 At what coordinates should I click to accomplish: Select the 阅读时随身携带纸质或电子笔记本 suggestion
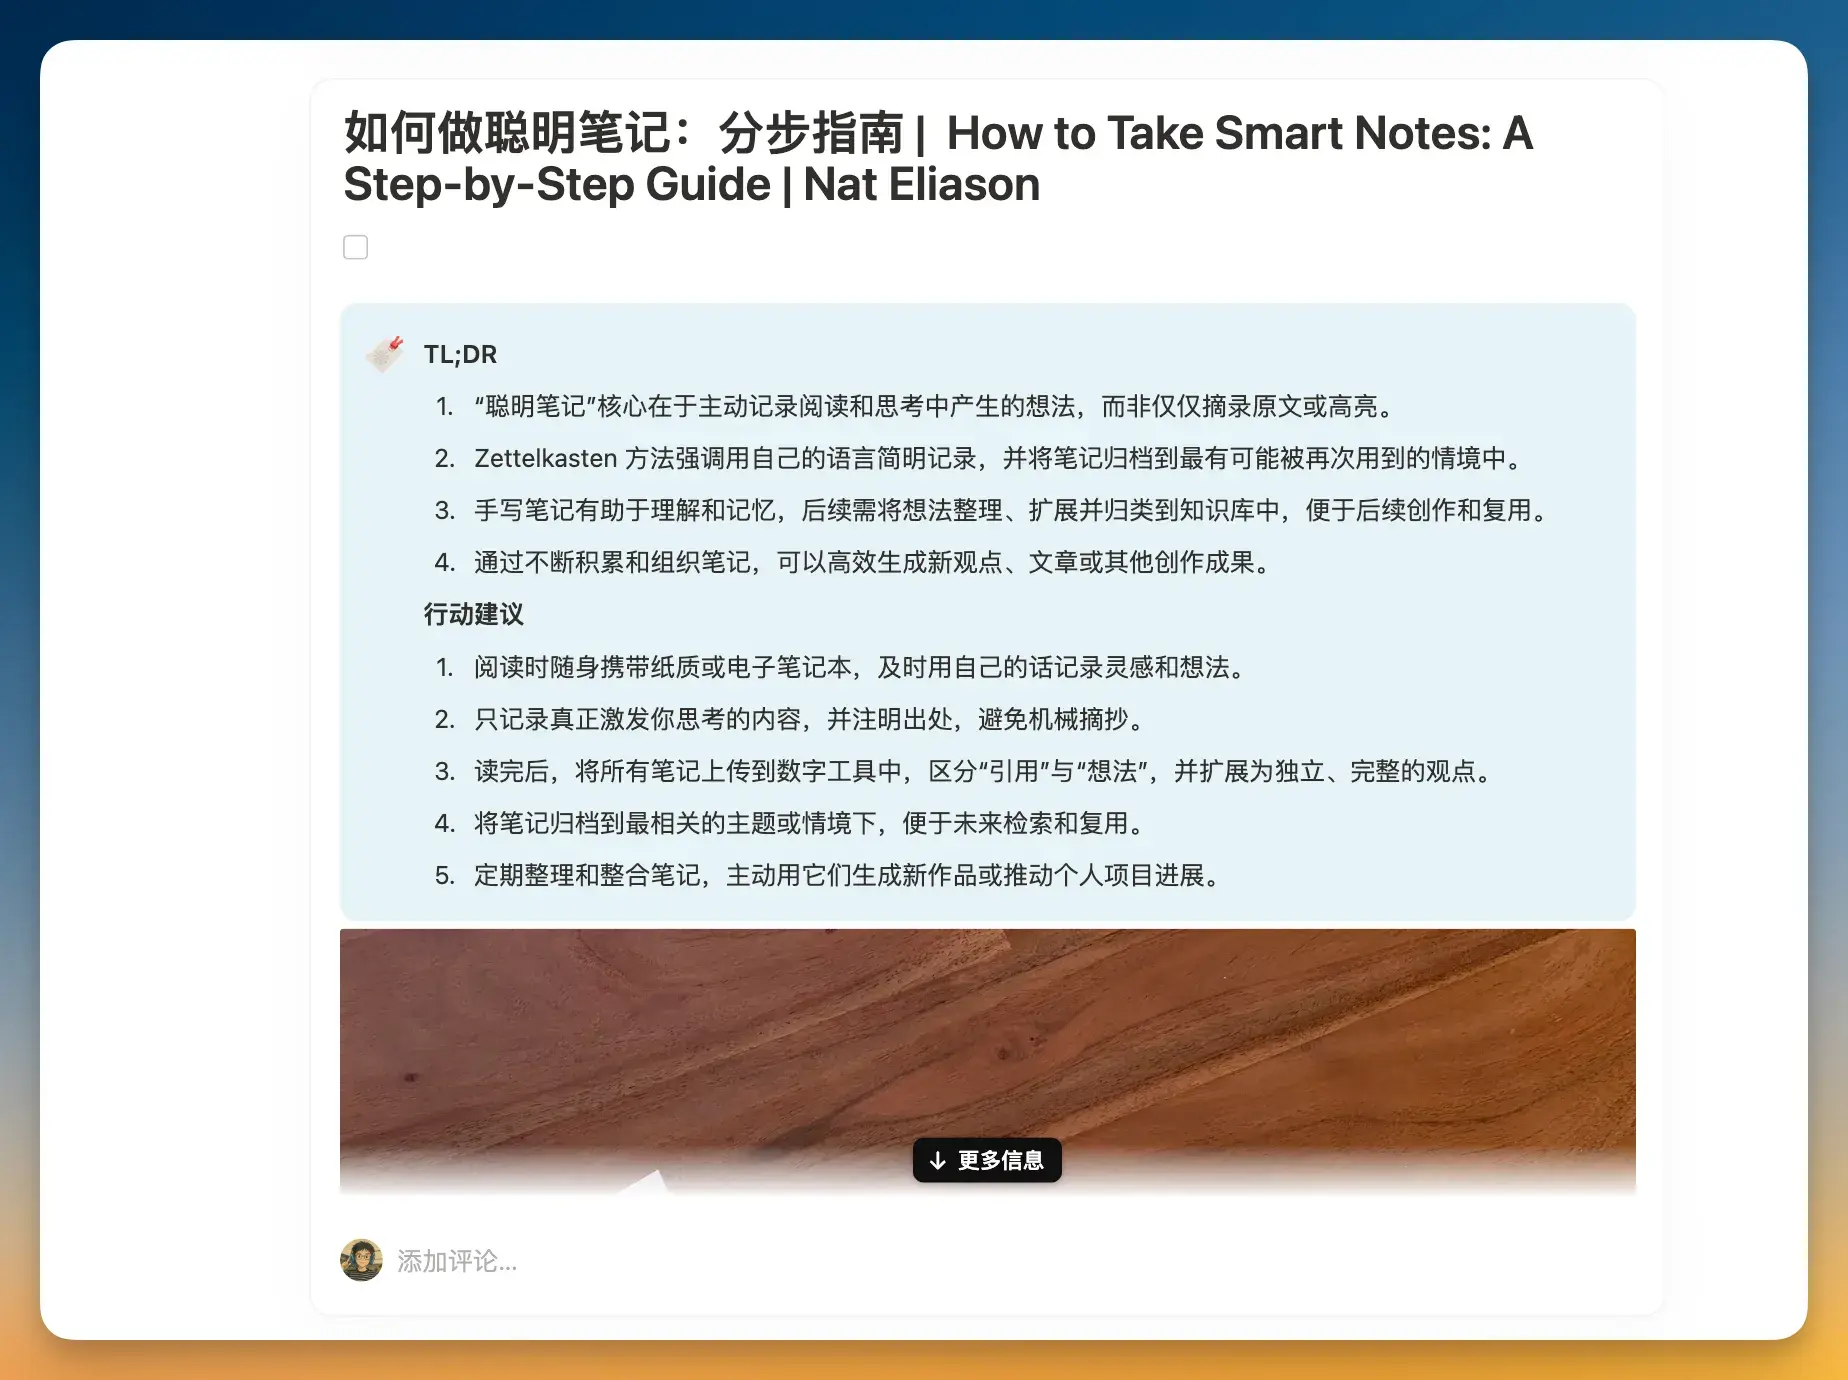point(860,667)
